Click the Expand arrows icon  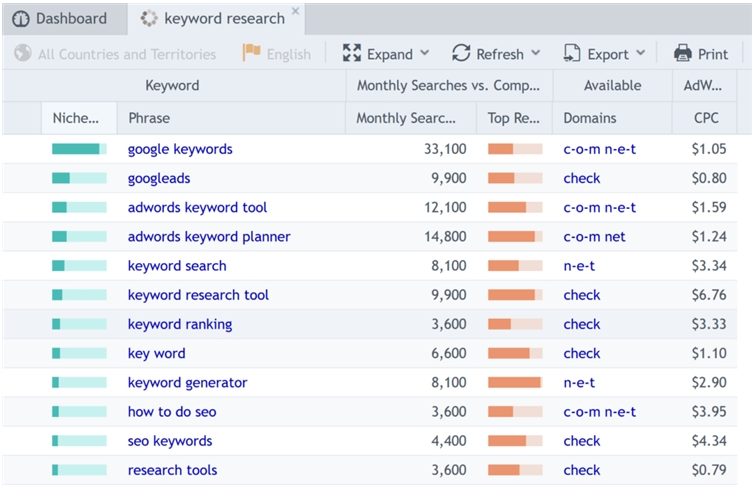pos(352,54)
